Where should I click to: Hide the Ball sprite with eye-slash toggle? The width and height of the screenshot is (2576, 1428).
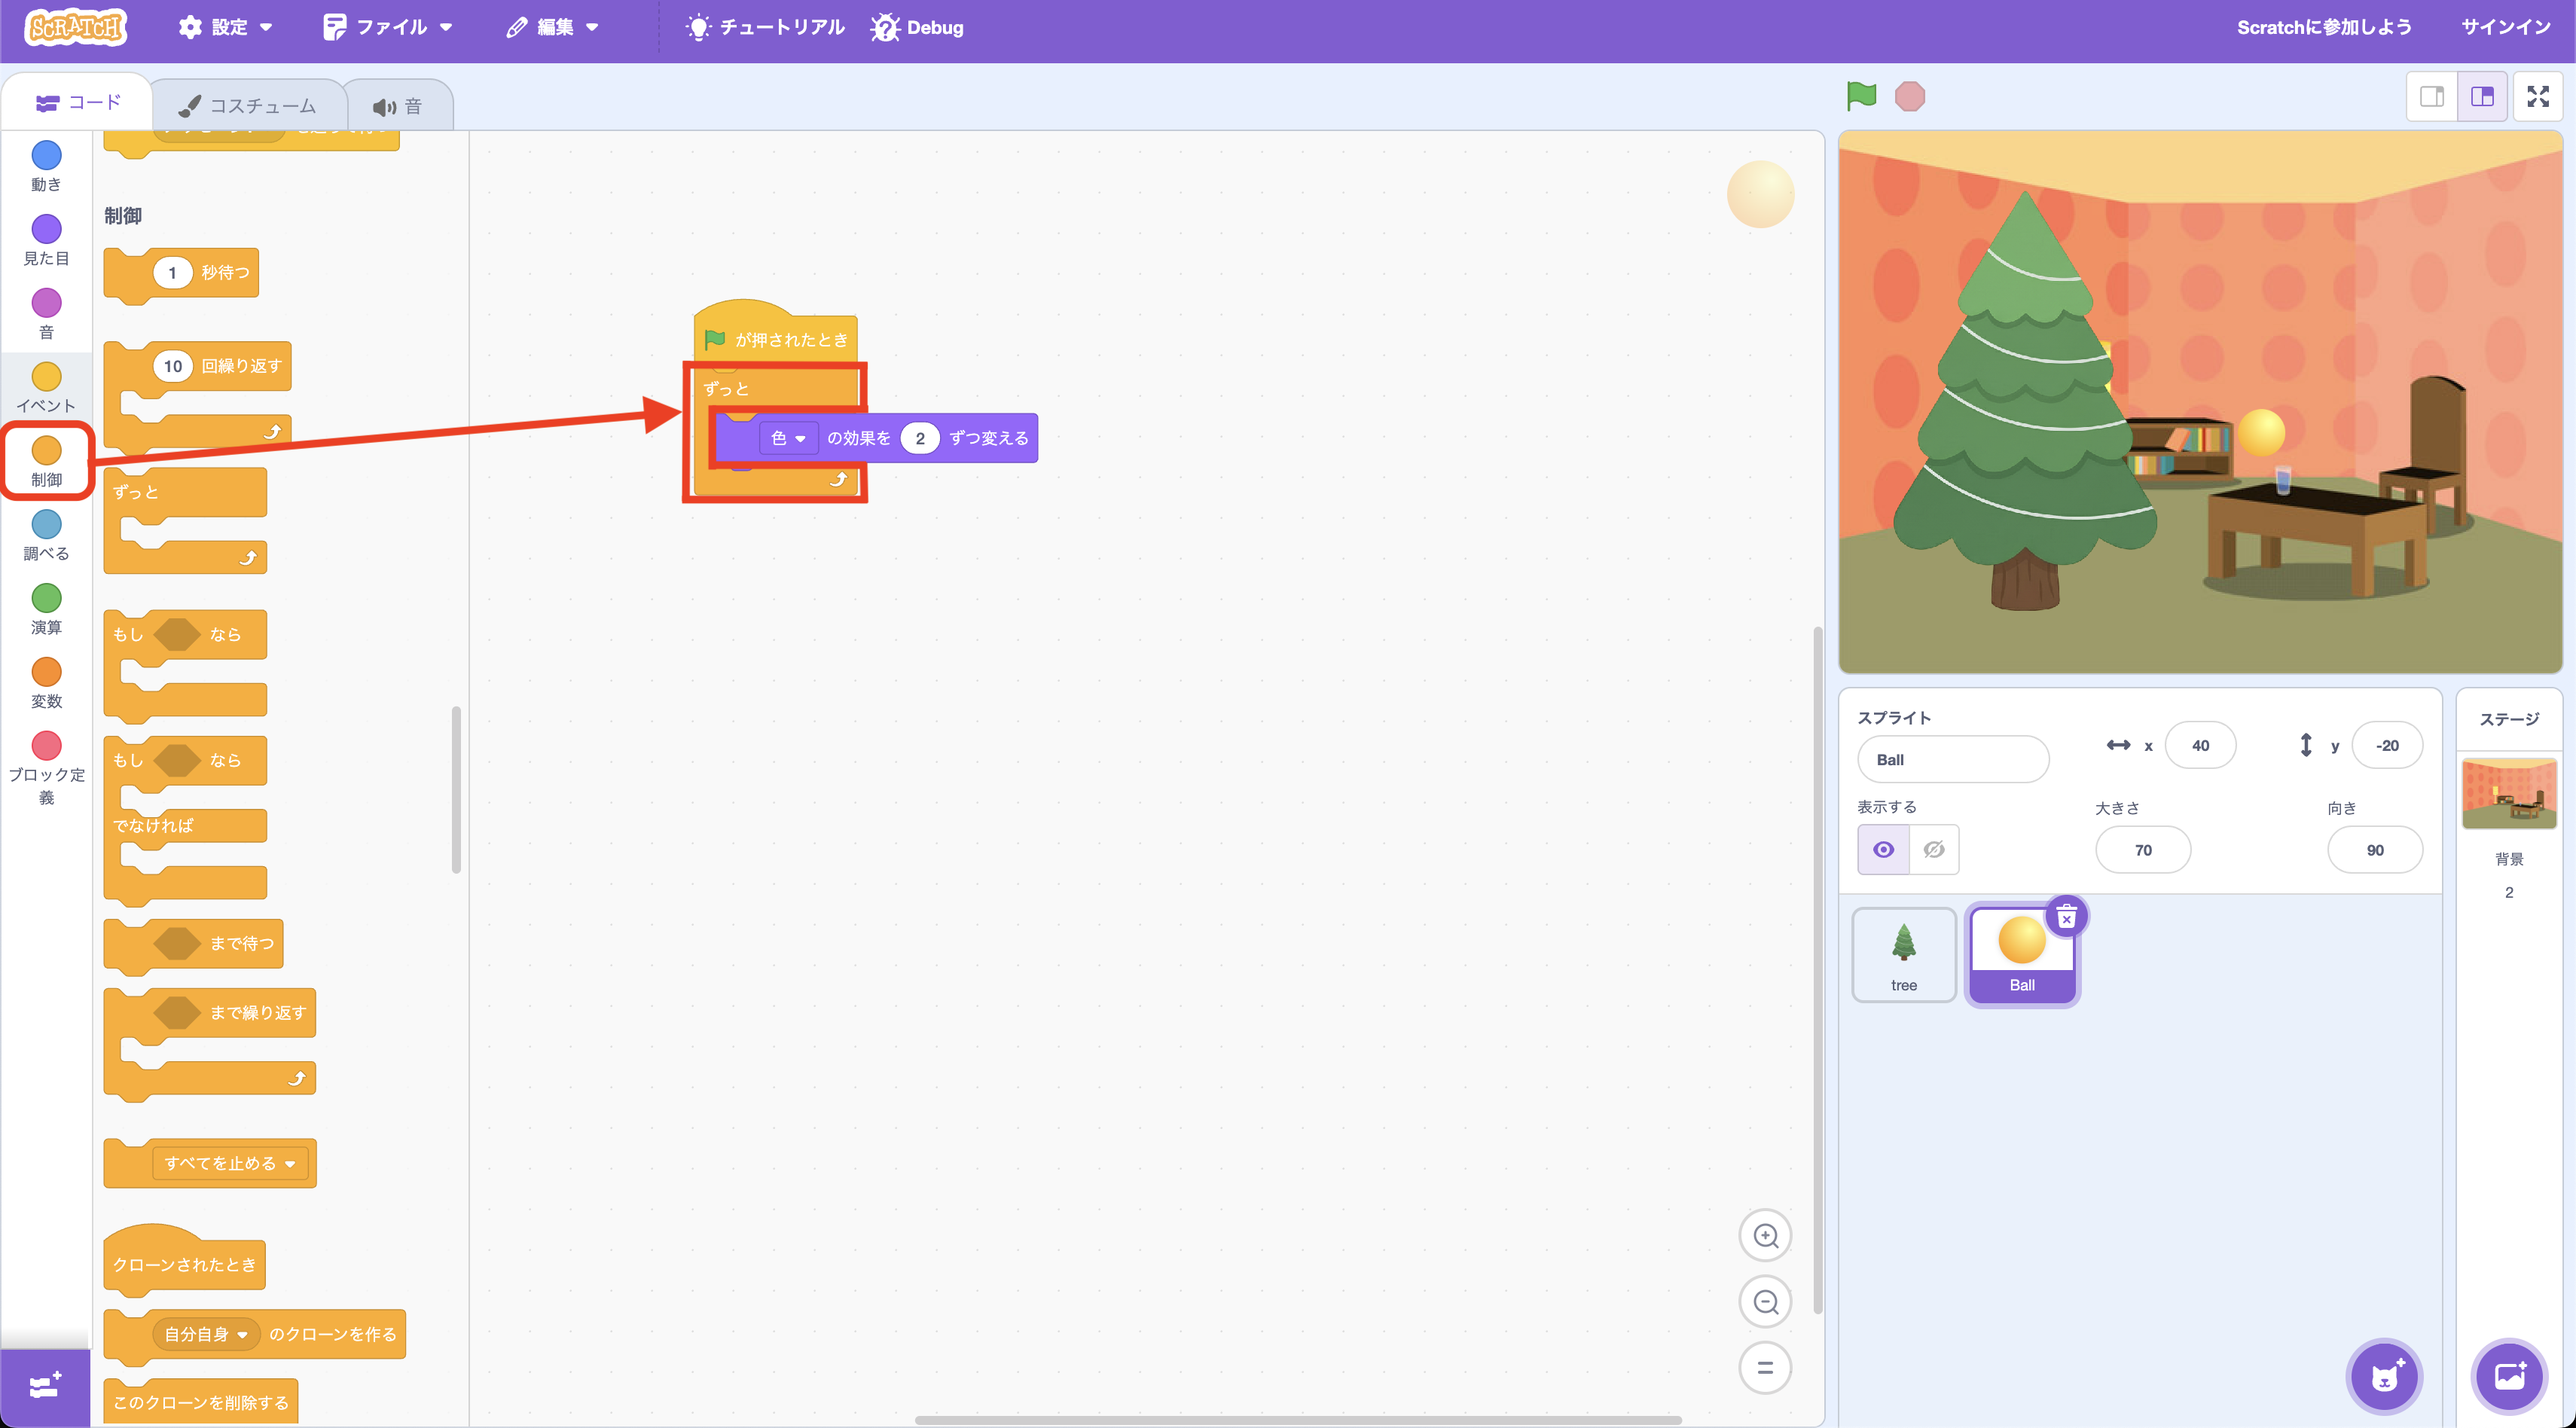point(1933,849)
